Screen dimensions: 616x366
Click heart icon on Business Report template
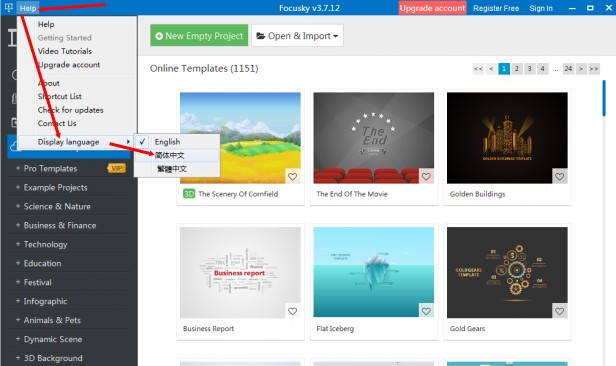point(292,311)
